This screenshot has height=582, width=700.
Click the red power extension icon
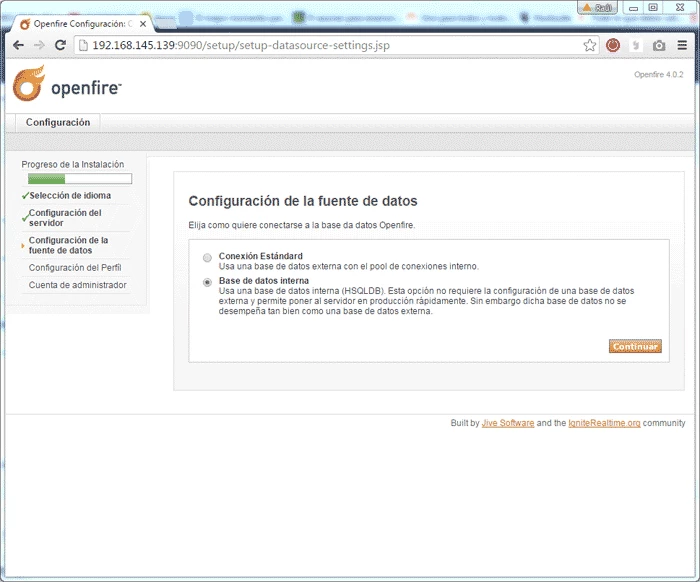point(613,45)
